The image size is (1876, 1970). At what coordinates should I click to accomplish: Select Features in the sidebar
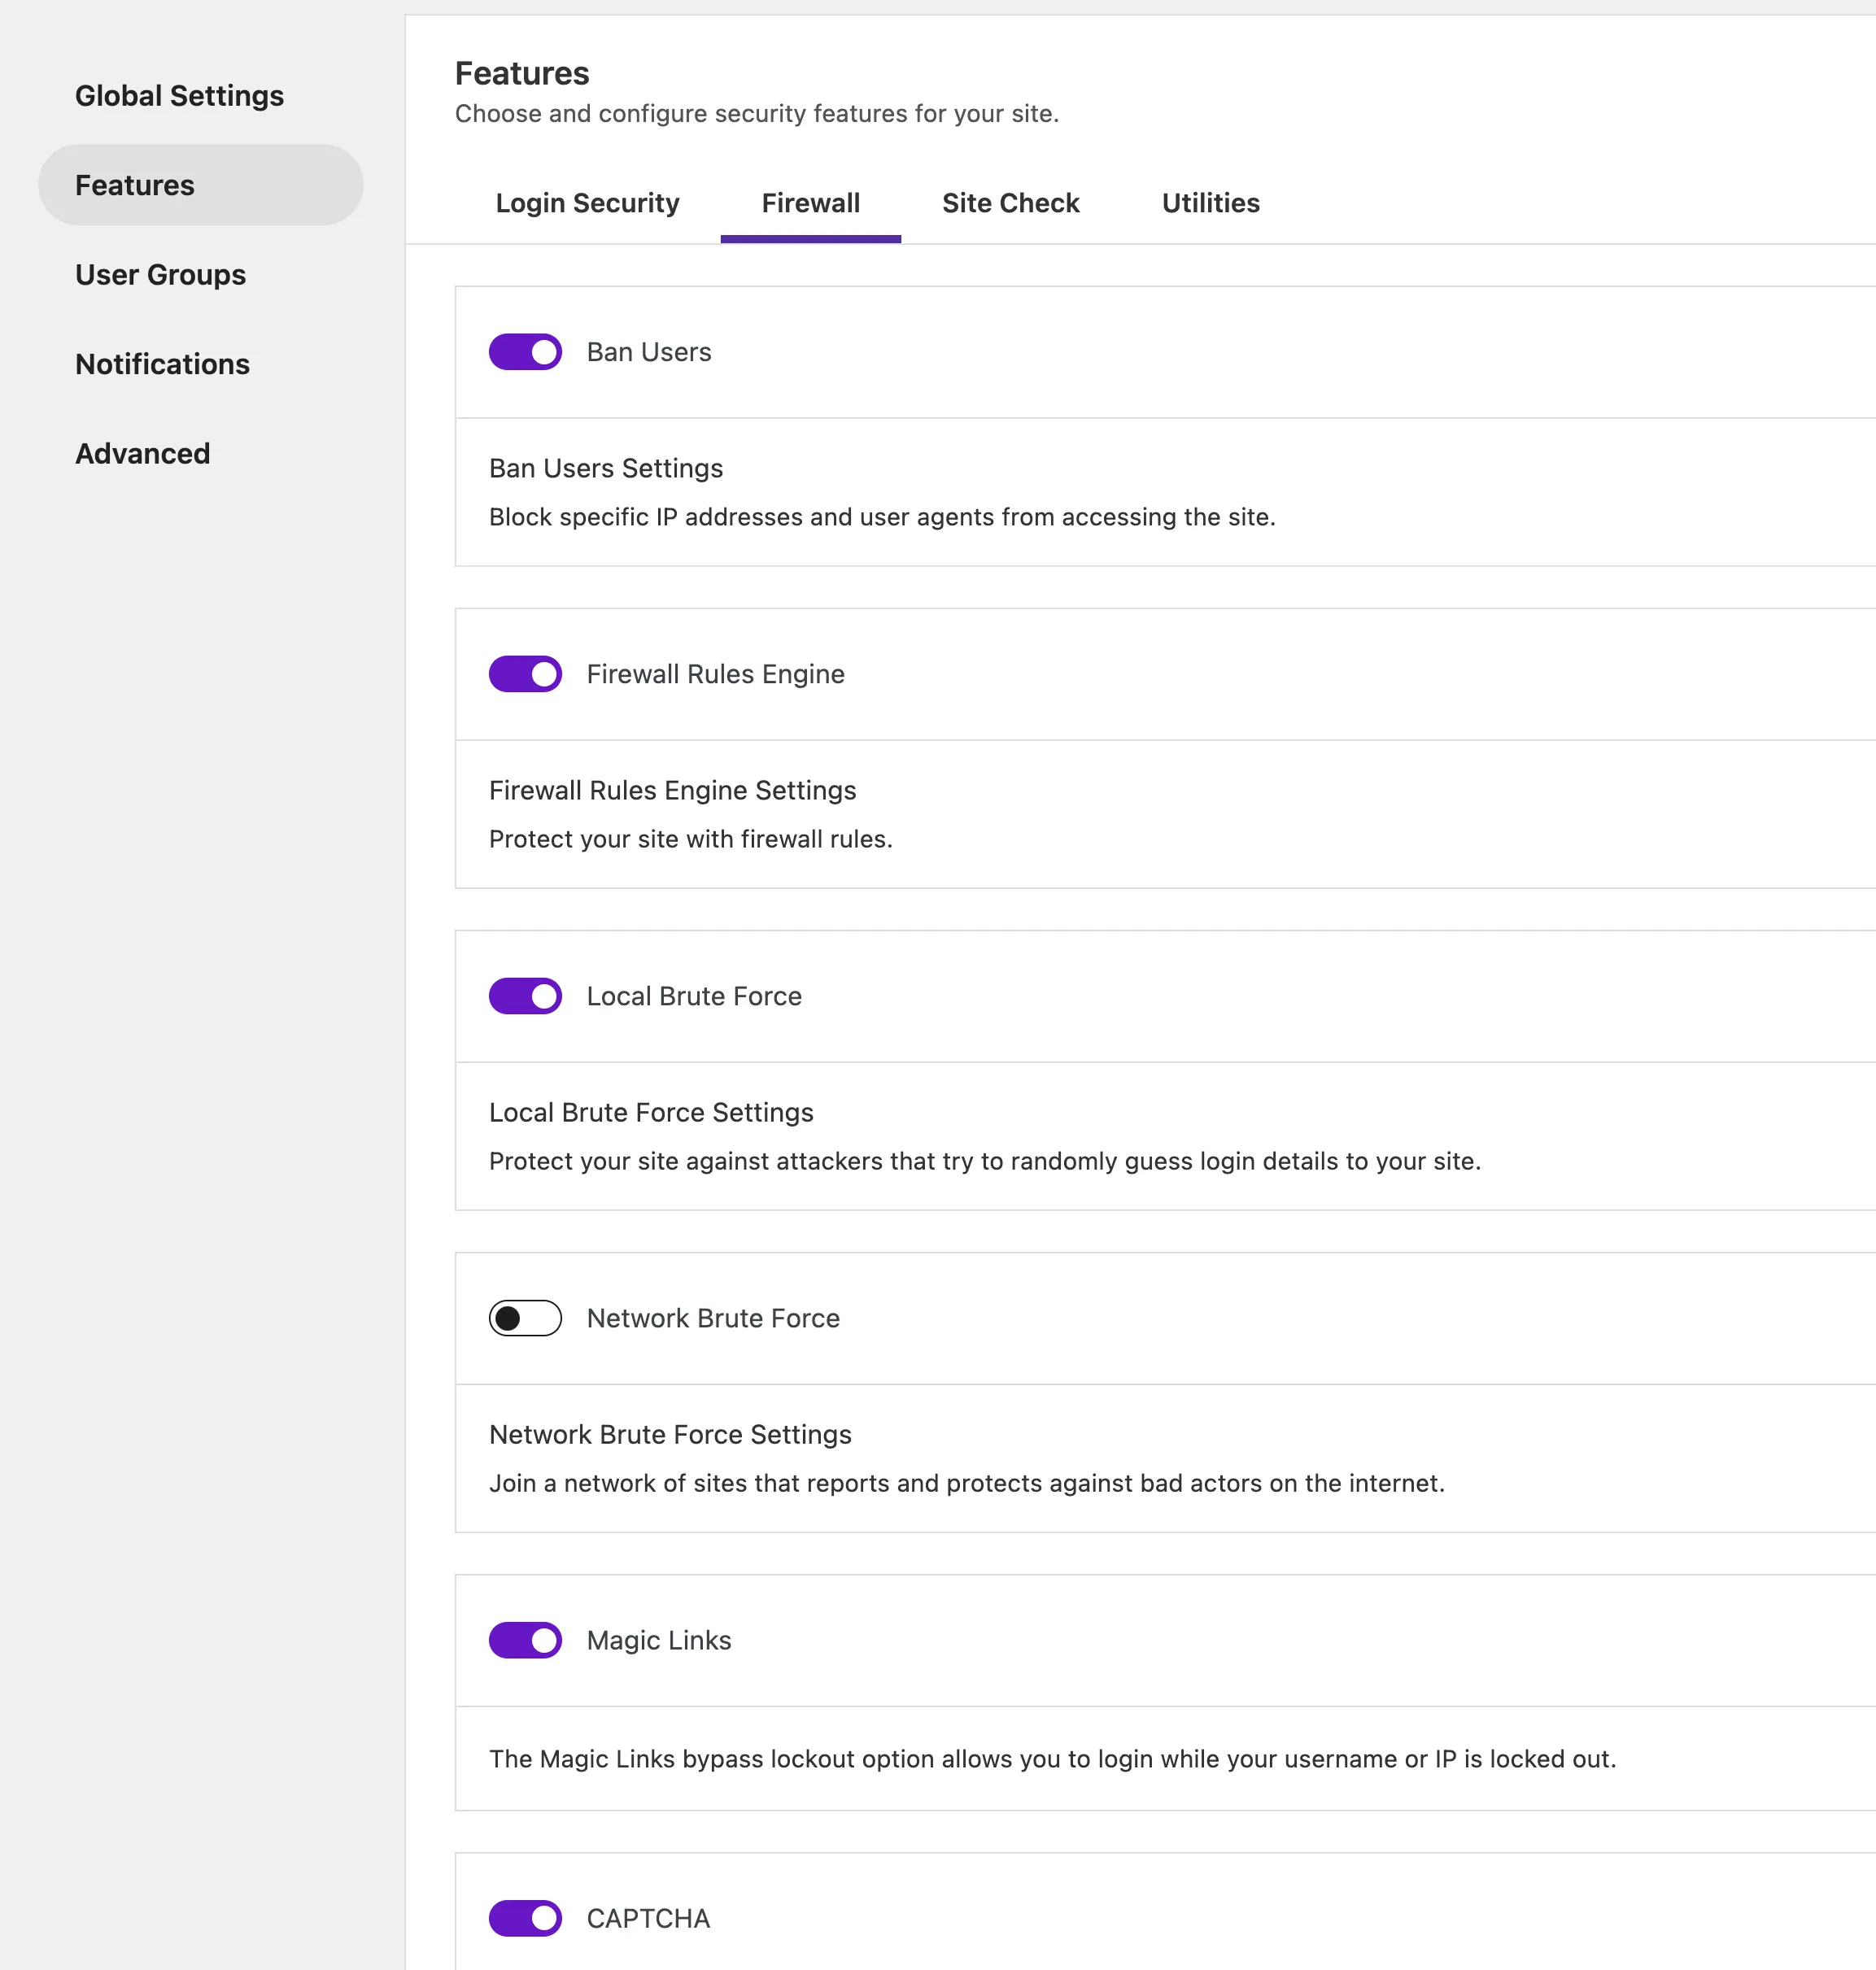135,185
